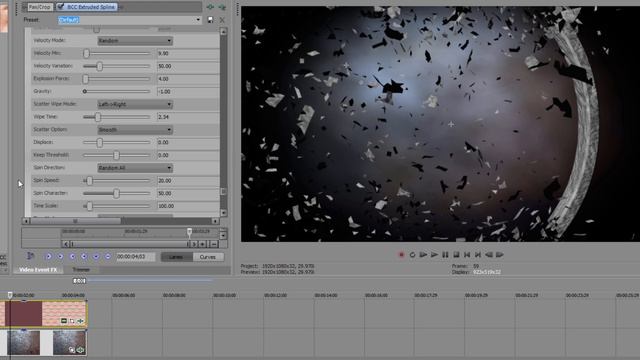Switch to the Video Event FX tab
The width and height of the screenshot is (640, 360).
tap(38, 270)
